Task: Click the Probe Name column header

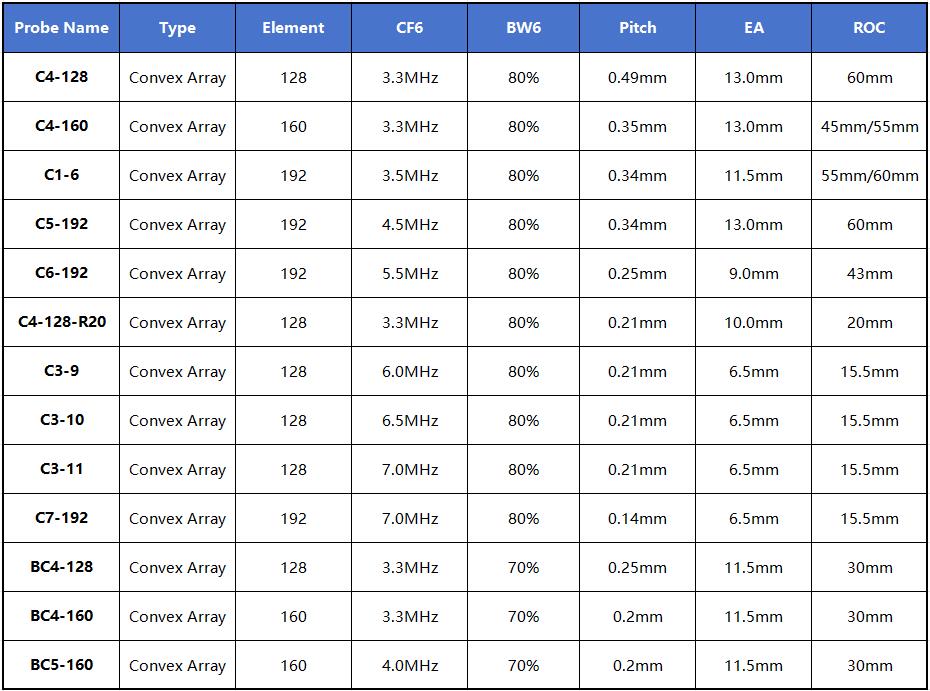Action: pos(61,28)
